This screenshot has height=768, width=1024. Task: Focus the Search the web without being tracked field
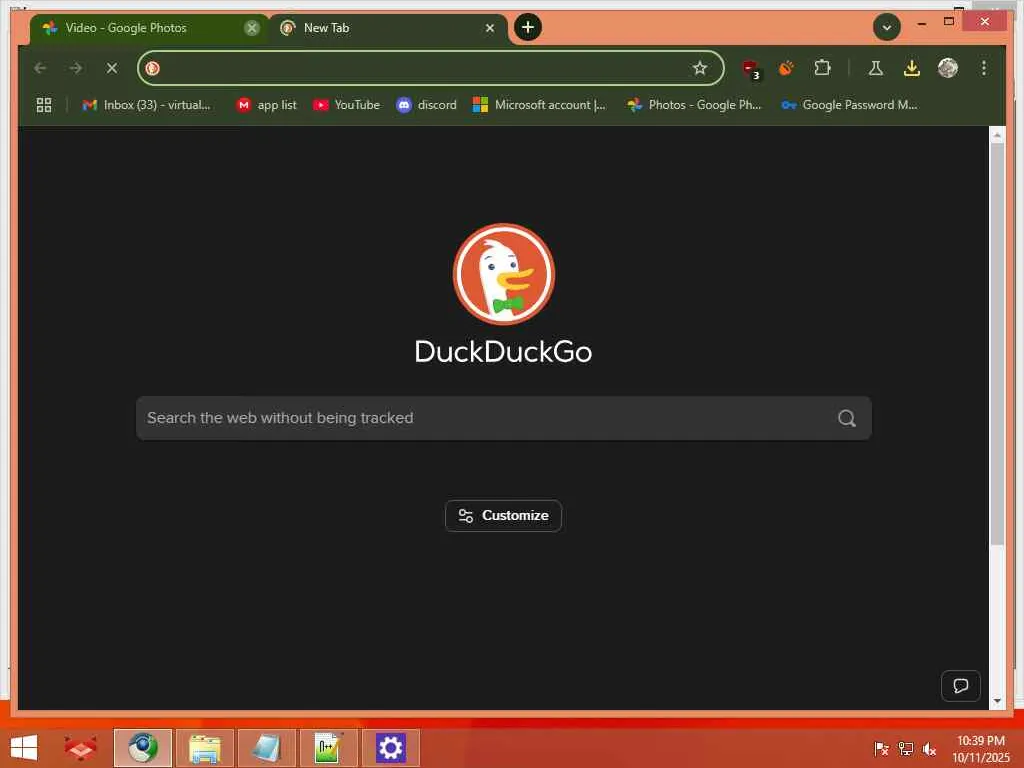point(504,418)
